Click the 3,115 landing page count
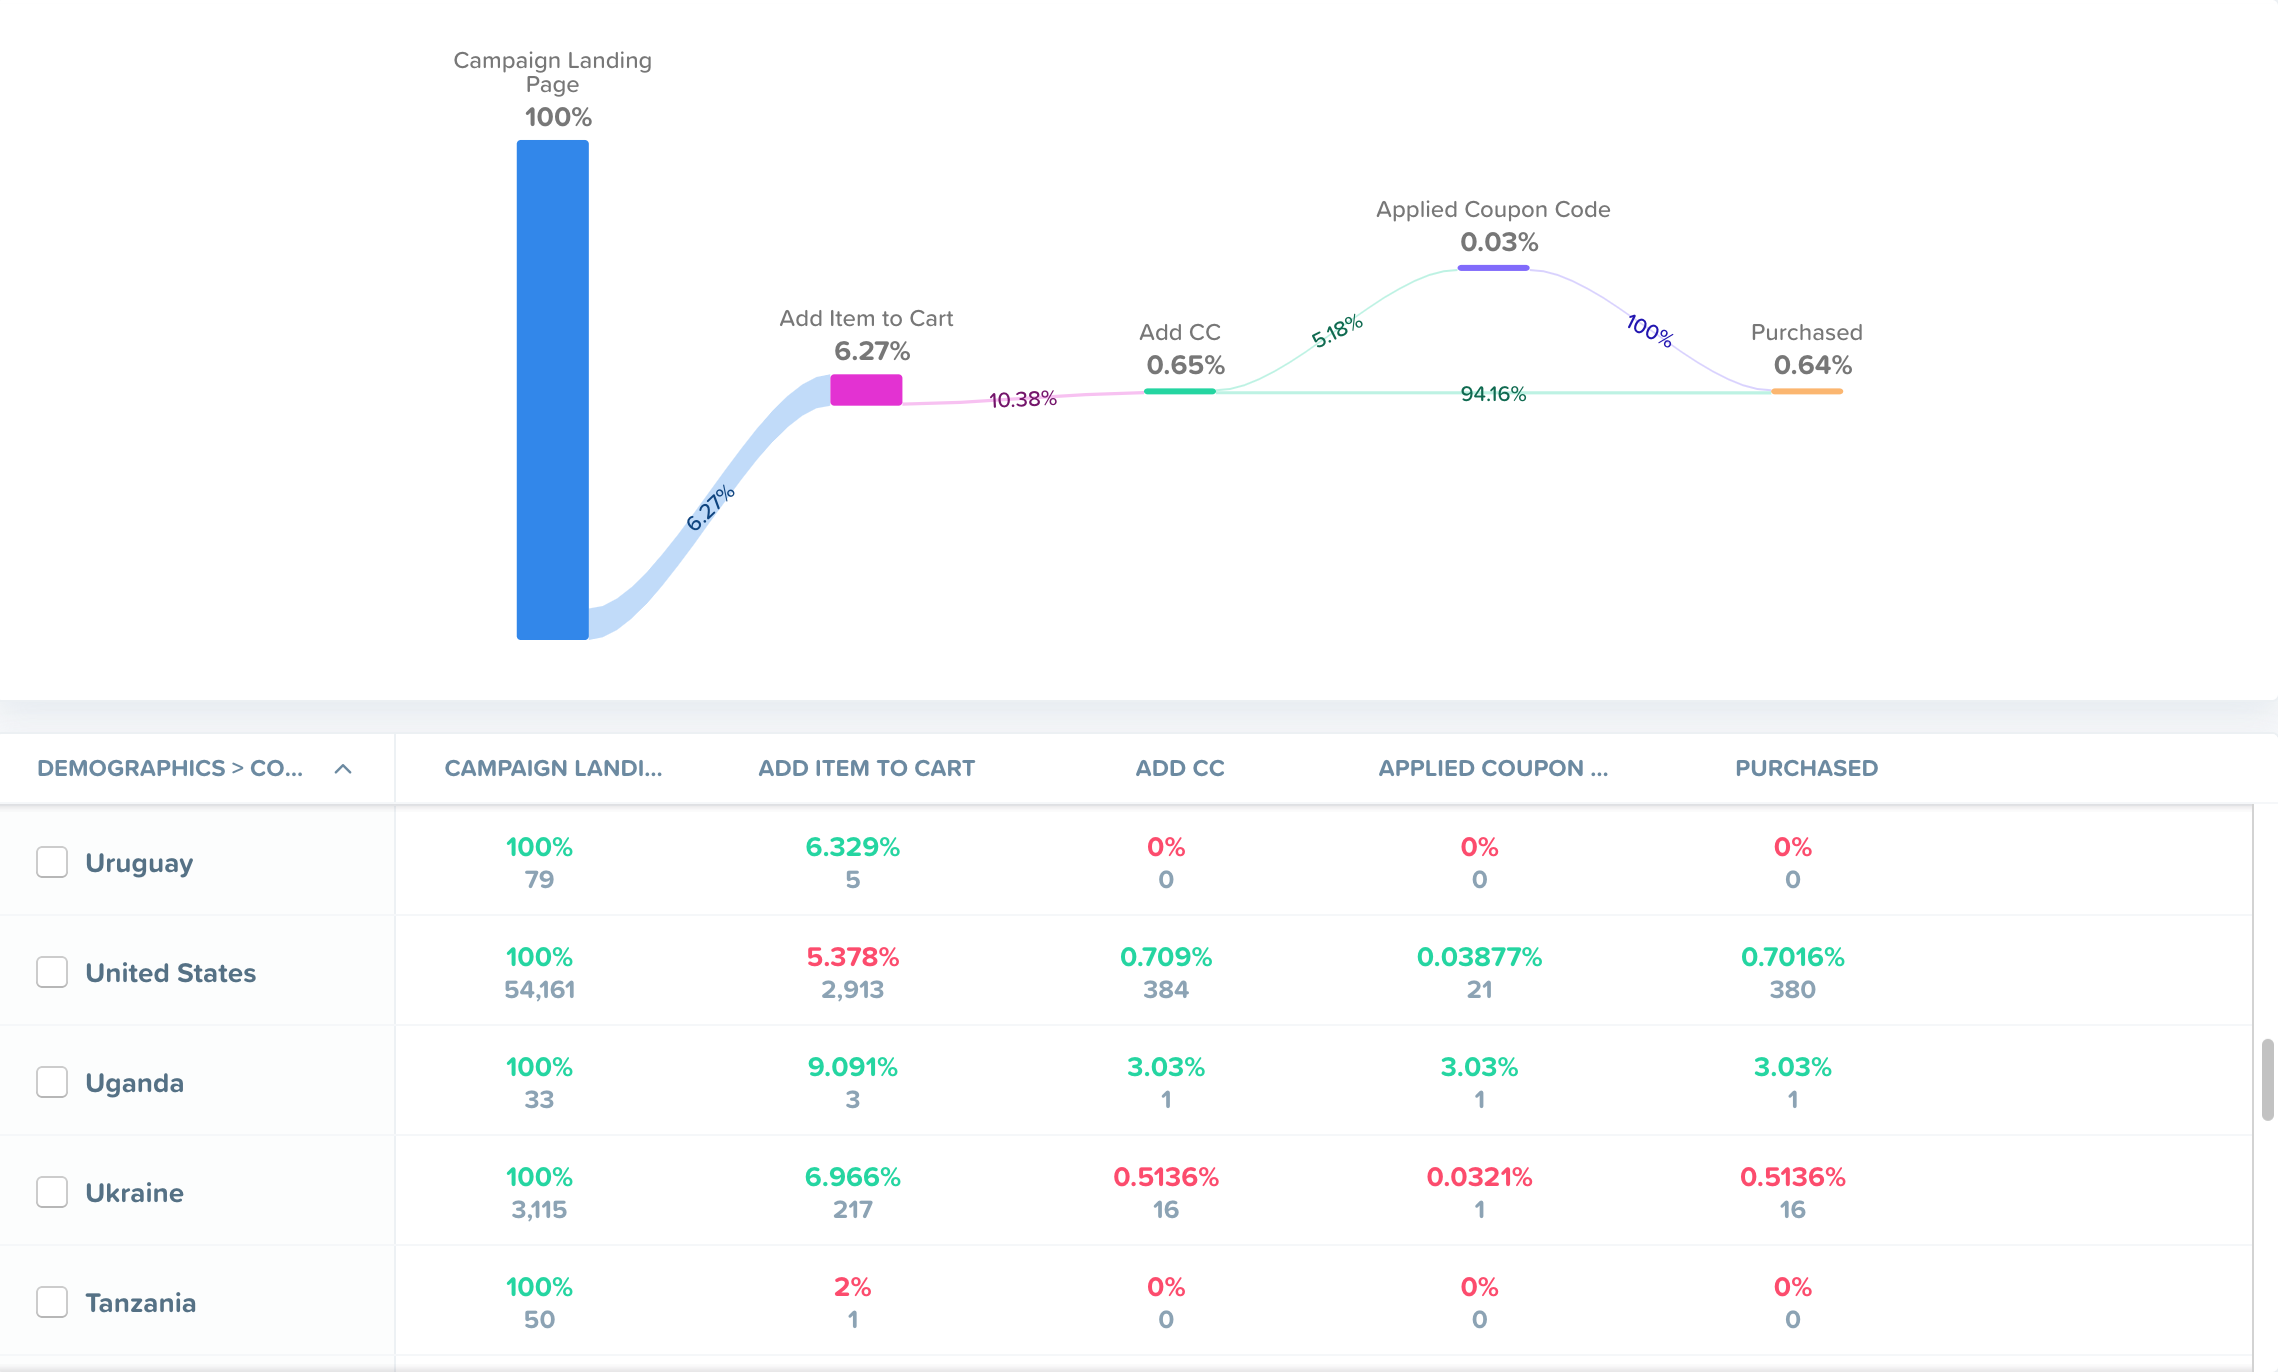Screen dimensions: 2278x1372 (539, 1210)
